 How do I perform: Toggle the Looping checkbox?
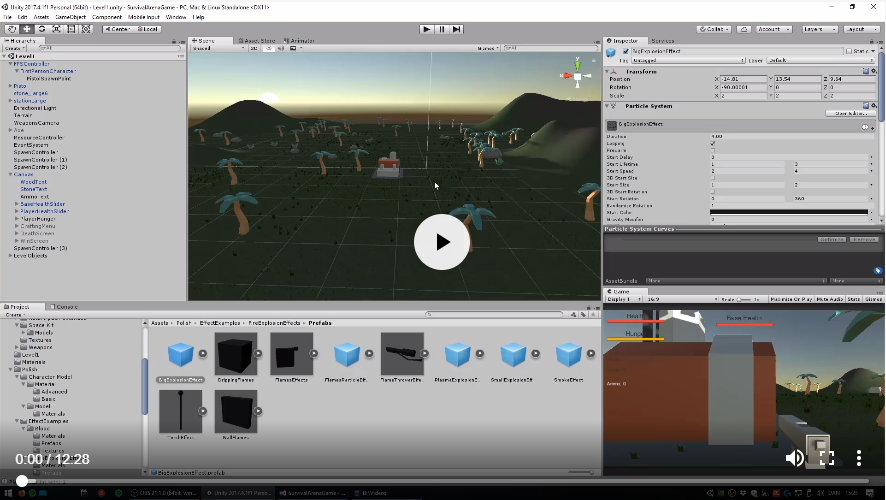click(713, 144)
